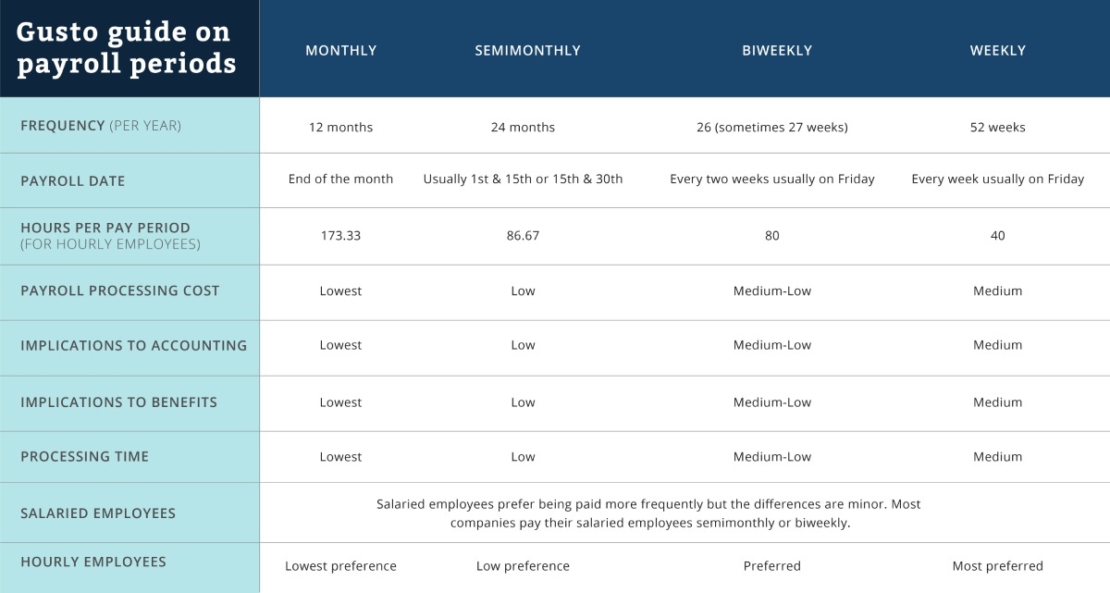Click the SALARIED EMPLOYEES row label
This screenshot has height=593, width=1110.
click(98, 513)
